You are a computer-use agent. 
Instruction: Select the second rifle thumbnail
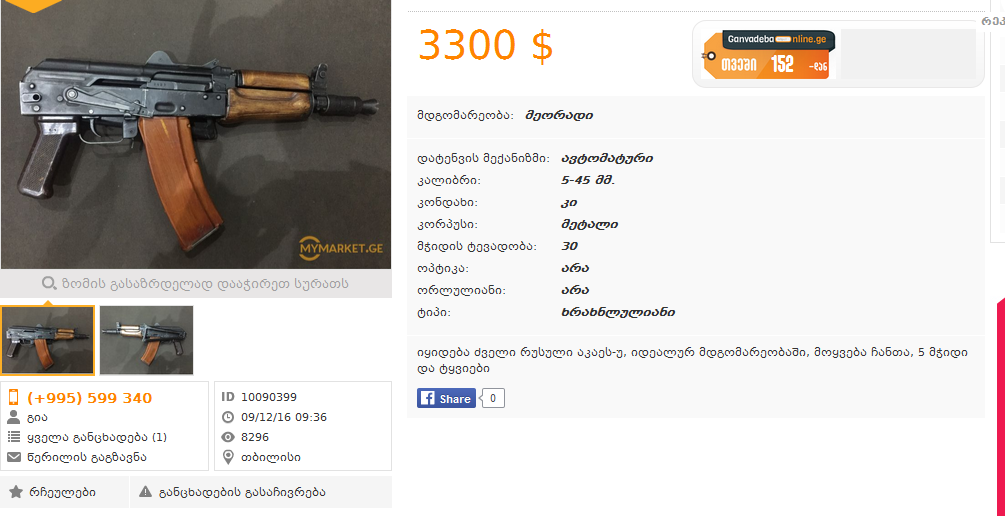point(146,340)
